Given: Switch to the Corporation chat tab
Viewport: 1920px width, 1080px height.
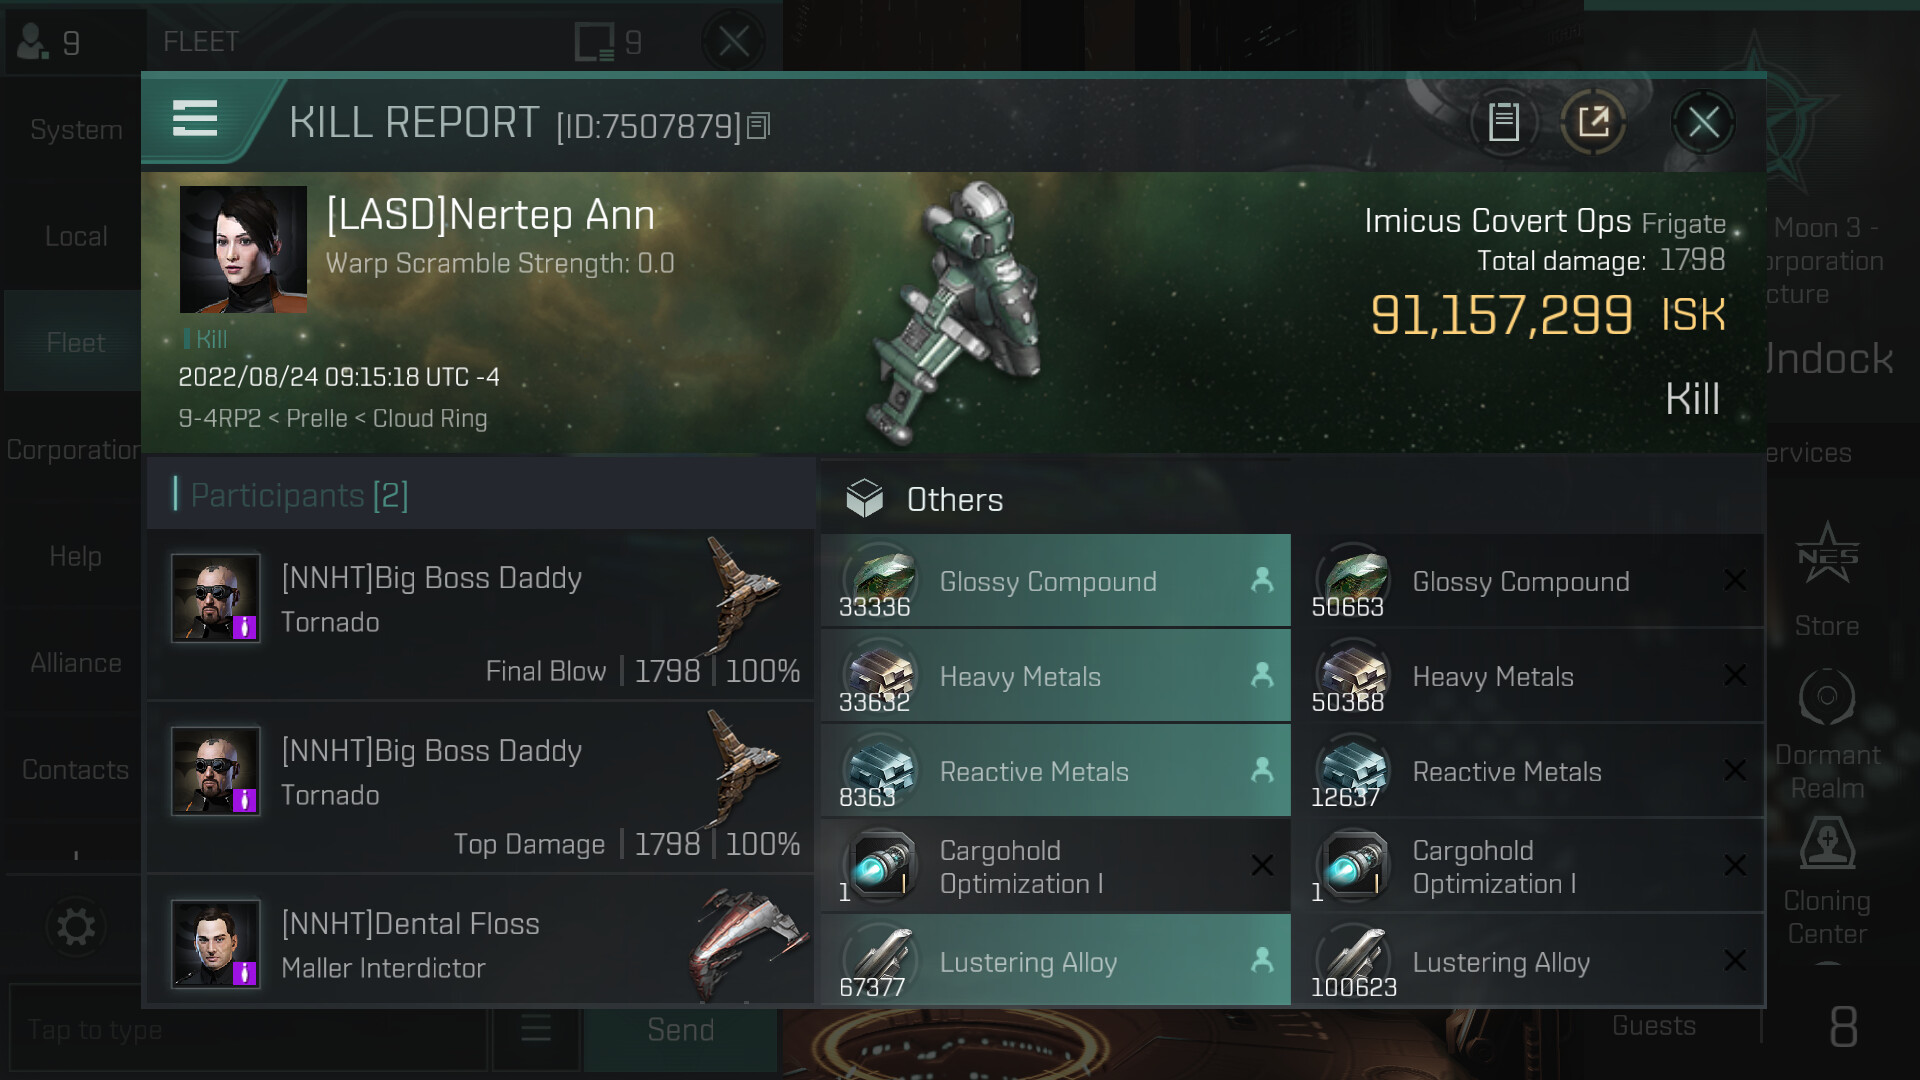Looking at the screenshot, I should tap(72, 450).
